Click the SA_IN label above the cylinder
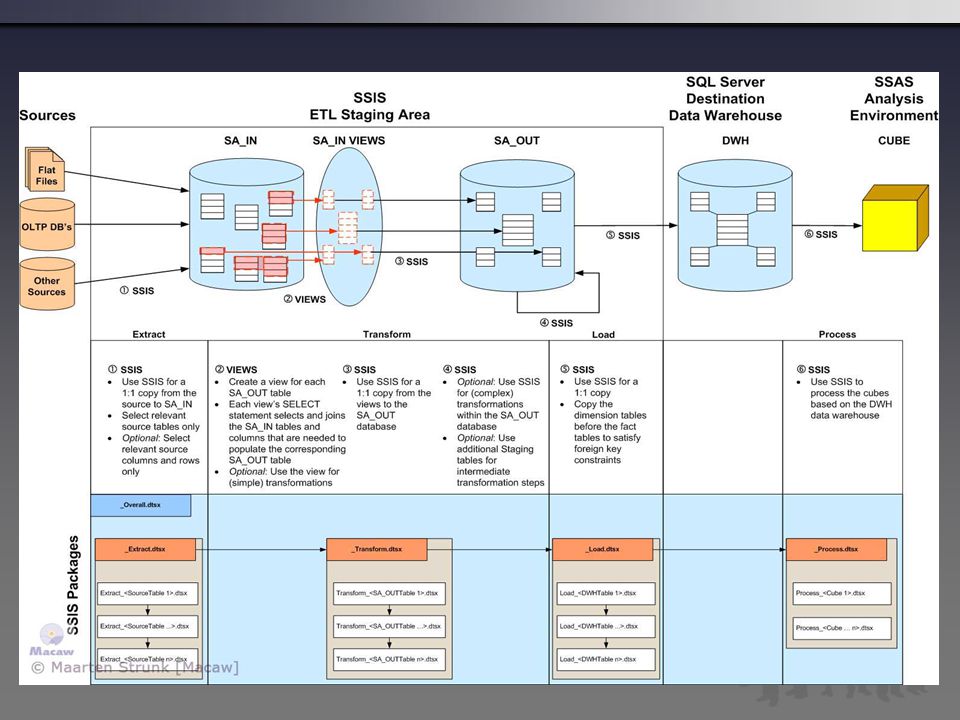The height and width of the screenshot is (720, 960). [241, 141]
